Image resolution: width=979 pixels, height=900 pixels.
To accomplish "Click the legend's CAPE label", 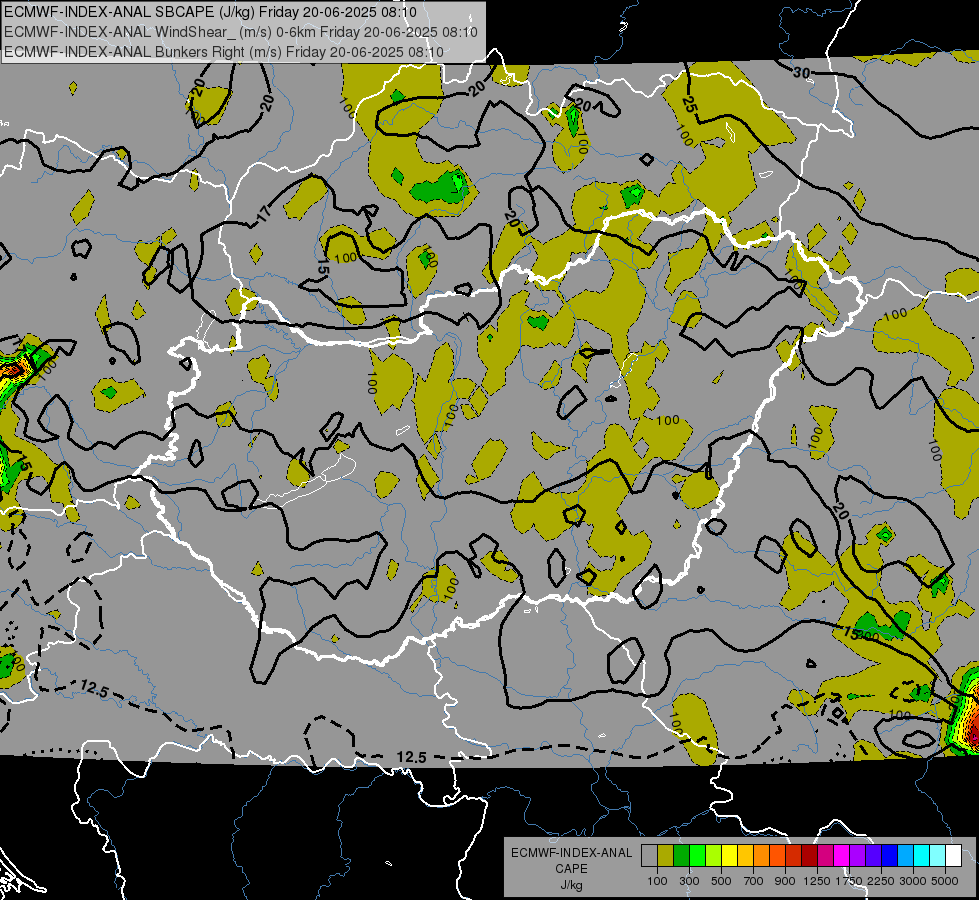I will (571, 869).
